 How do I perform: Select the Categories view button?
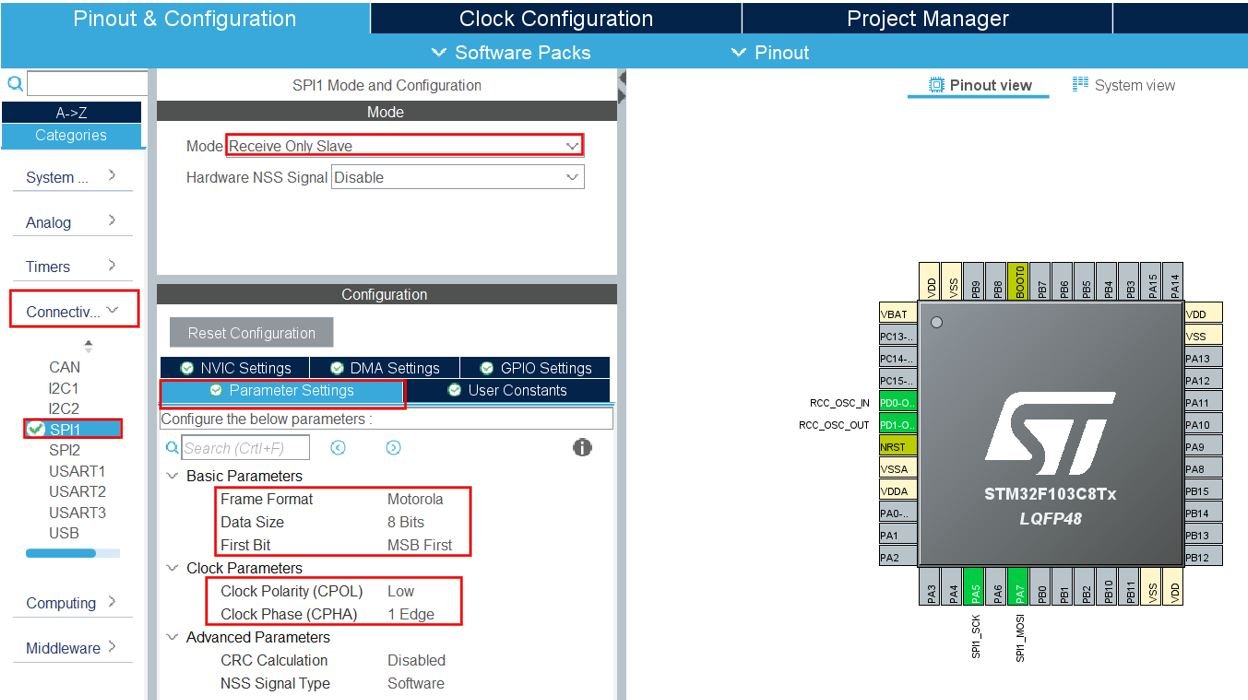70,136
